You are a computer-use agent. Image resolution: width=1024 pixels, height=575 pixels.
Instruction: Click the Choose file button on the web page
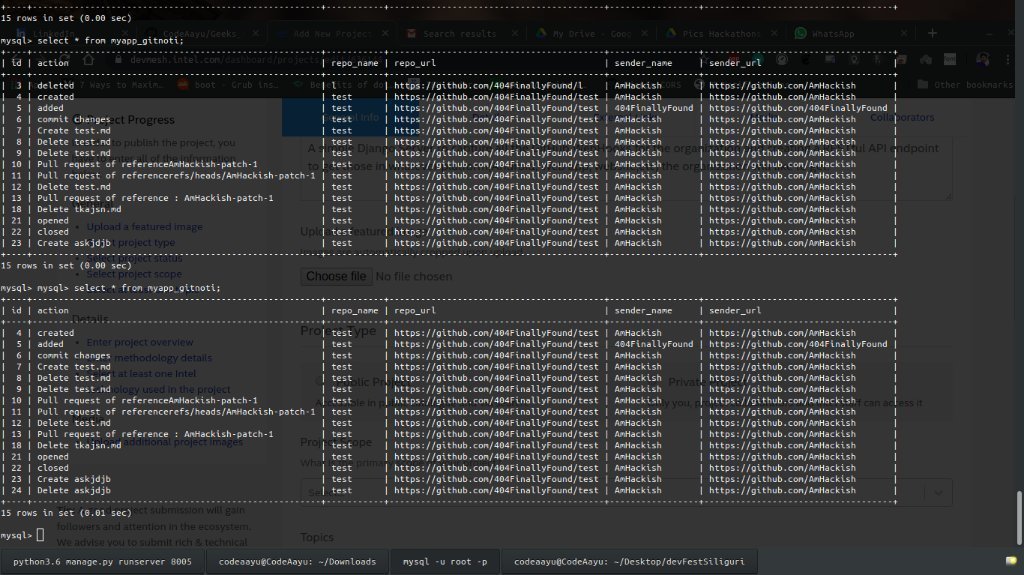[336, 276]
